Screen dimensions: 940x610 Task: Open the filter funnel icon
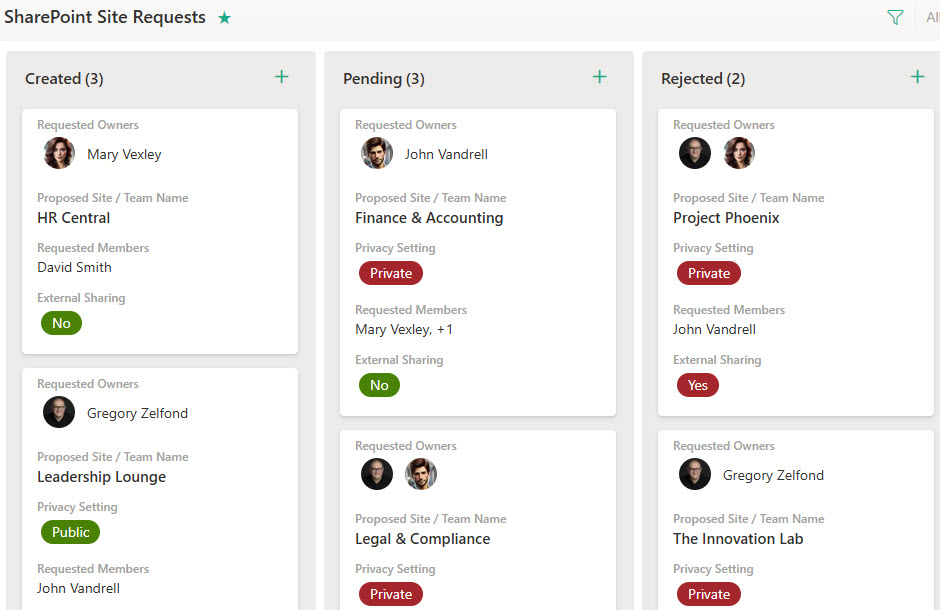coord(895,17)
